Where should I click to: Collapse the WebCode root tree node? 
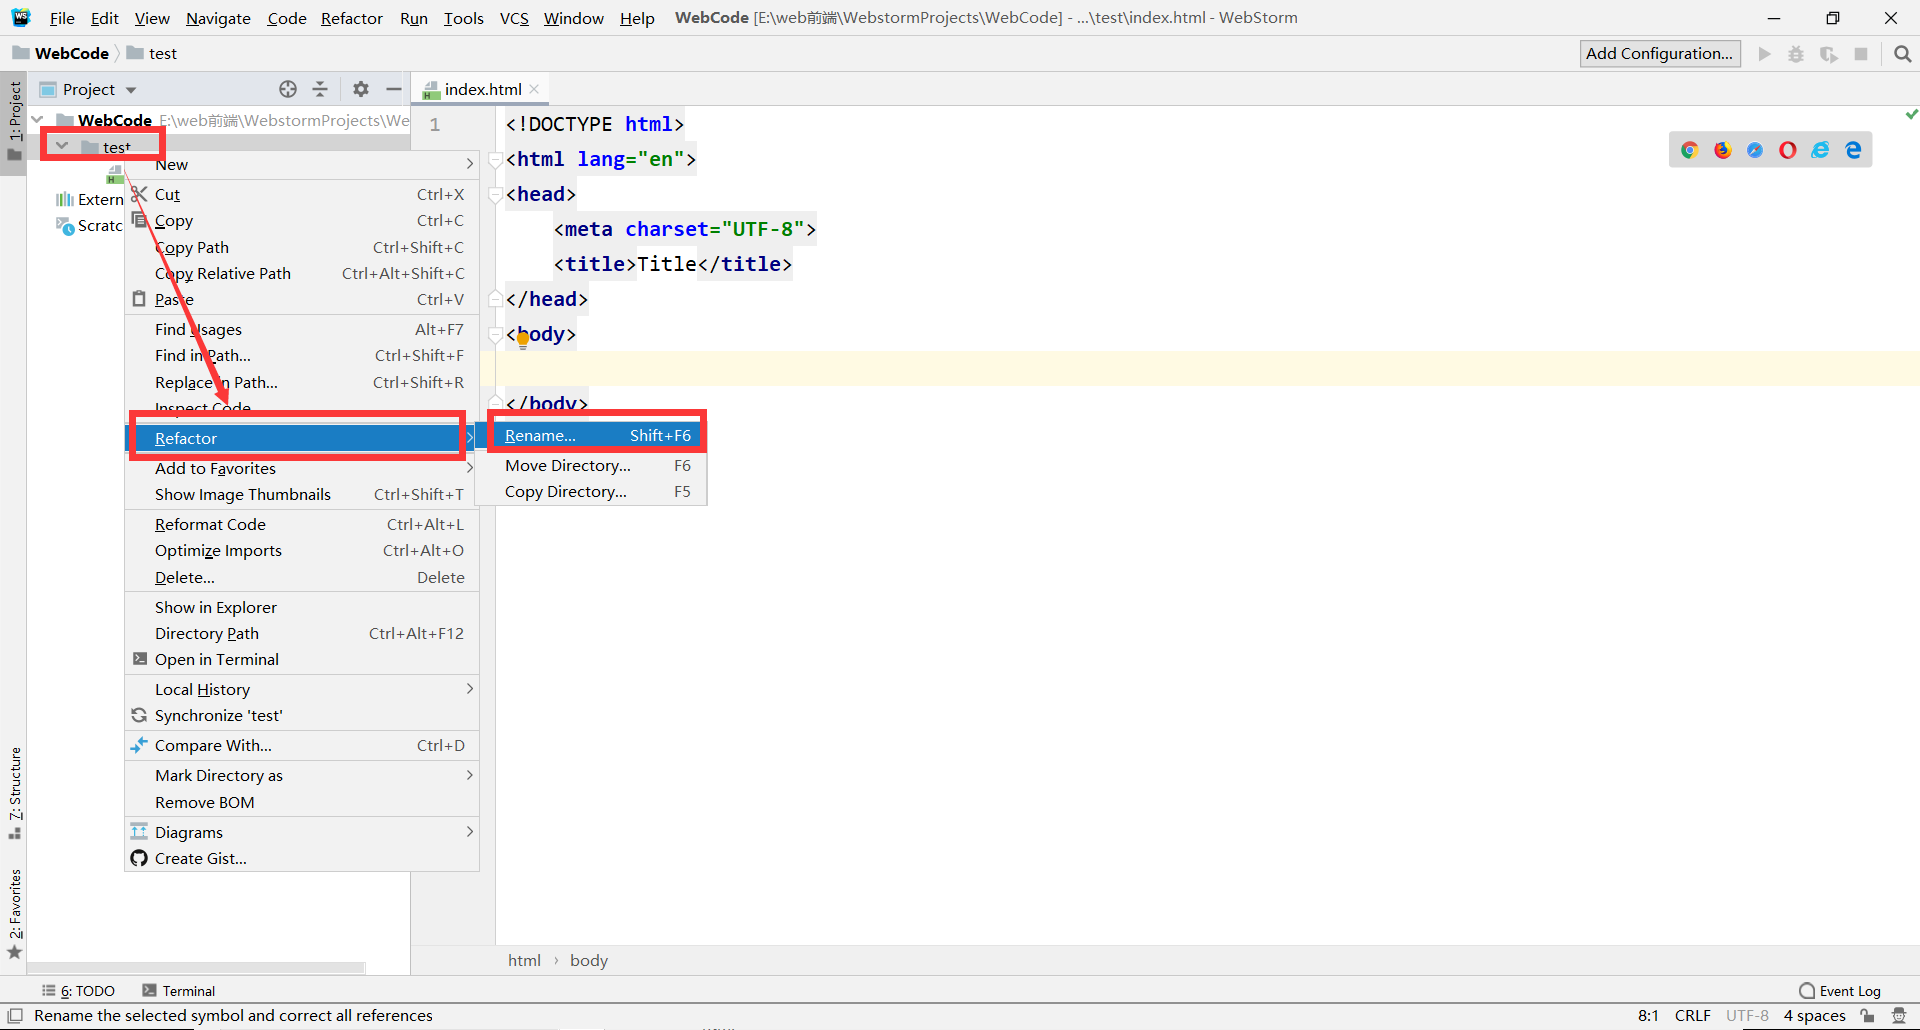(38, 120)
